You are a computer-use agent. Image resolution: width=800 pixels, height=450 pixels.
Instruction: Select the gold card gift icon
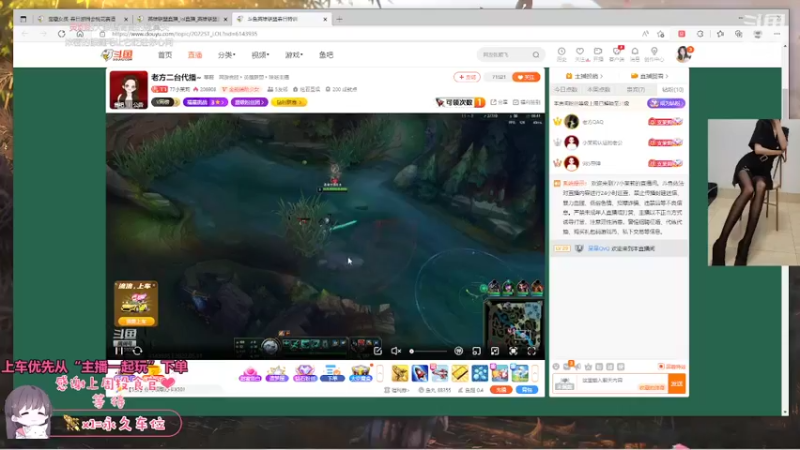(459, 373)
